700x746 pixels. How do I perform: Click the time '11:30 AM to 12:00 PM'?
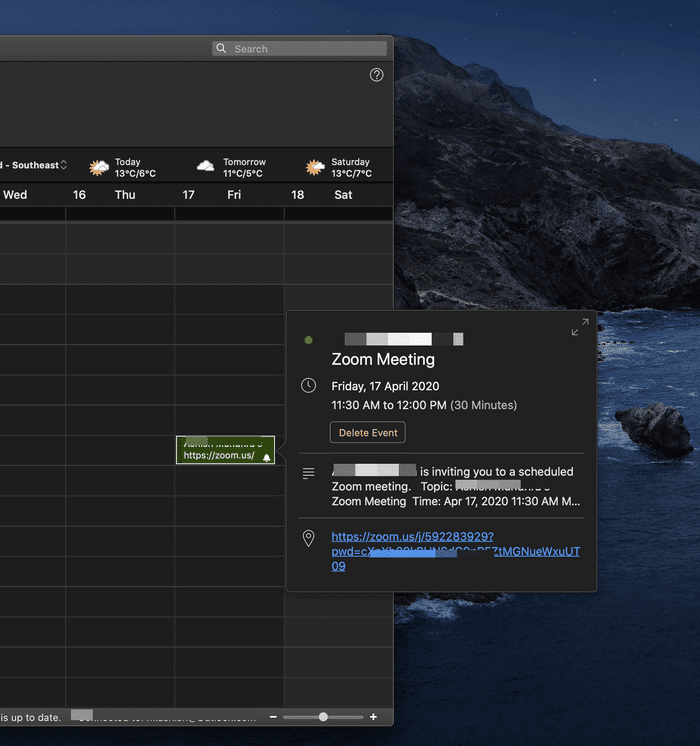pyautogui.click(x=389, y=405)
